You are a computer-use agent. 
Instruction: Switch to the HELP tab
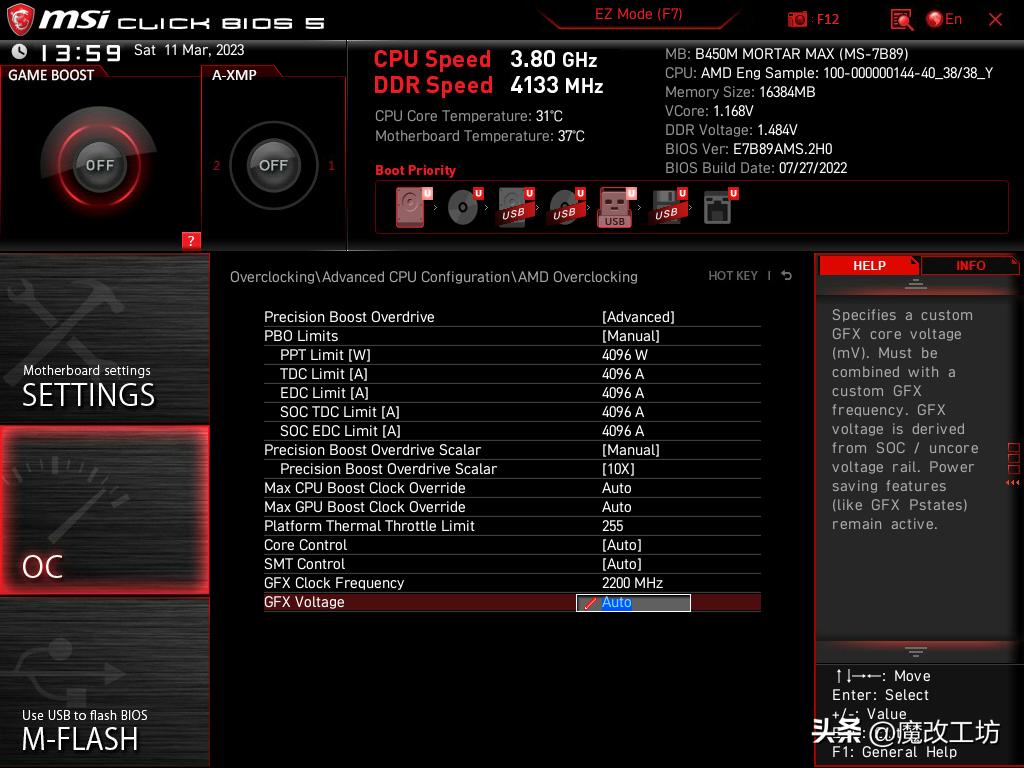[868, 265]
